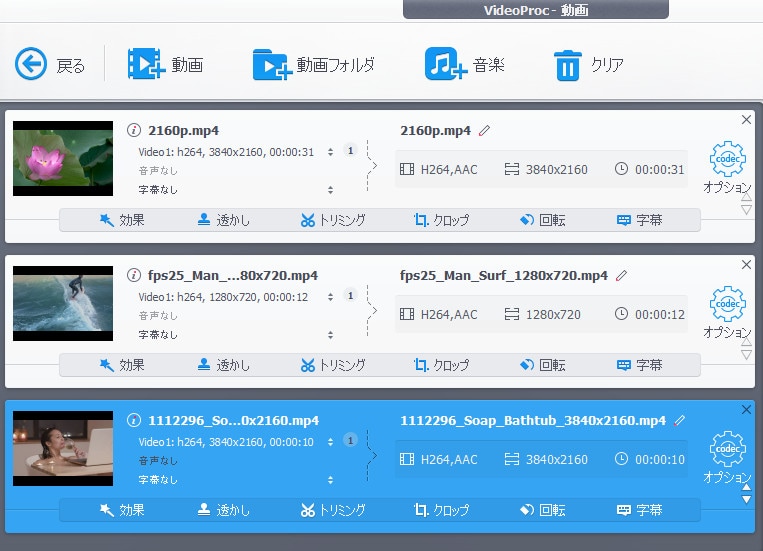Open クロップ crop for Soap_Bathtub video
This screenshot has height=551, width=763.
pyautogui.click(x=441, y=510)
